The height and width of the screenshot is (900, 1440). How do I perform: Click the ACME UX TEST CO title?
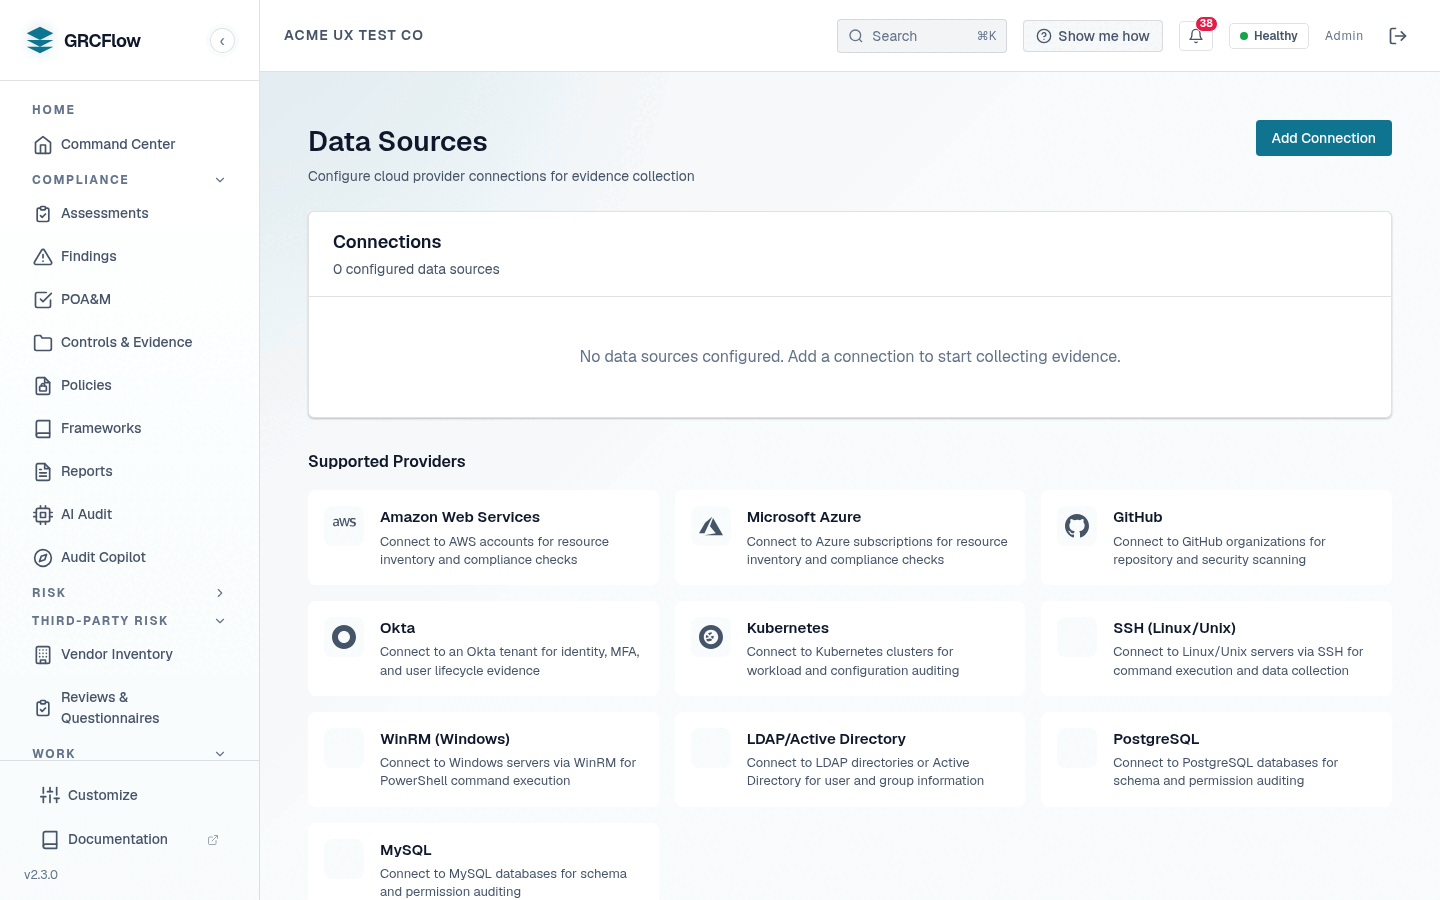[x=354, y=35]
